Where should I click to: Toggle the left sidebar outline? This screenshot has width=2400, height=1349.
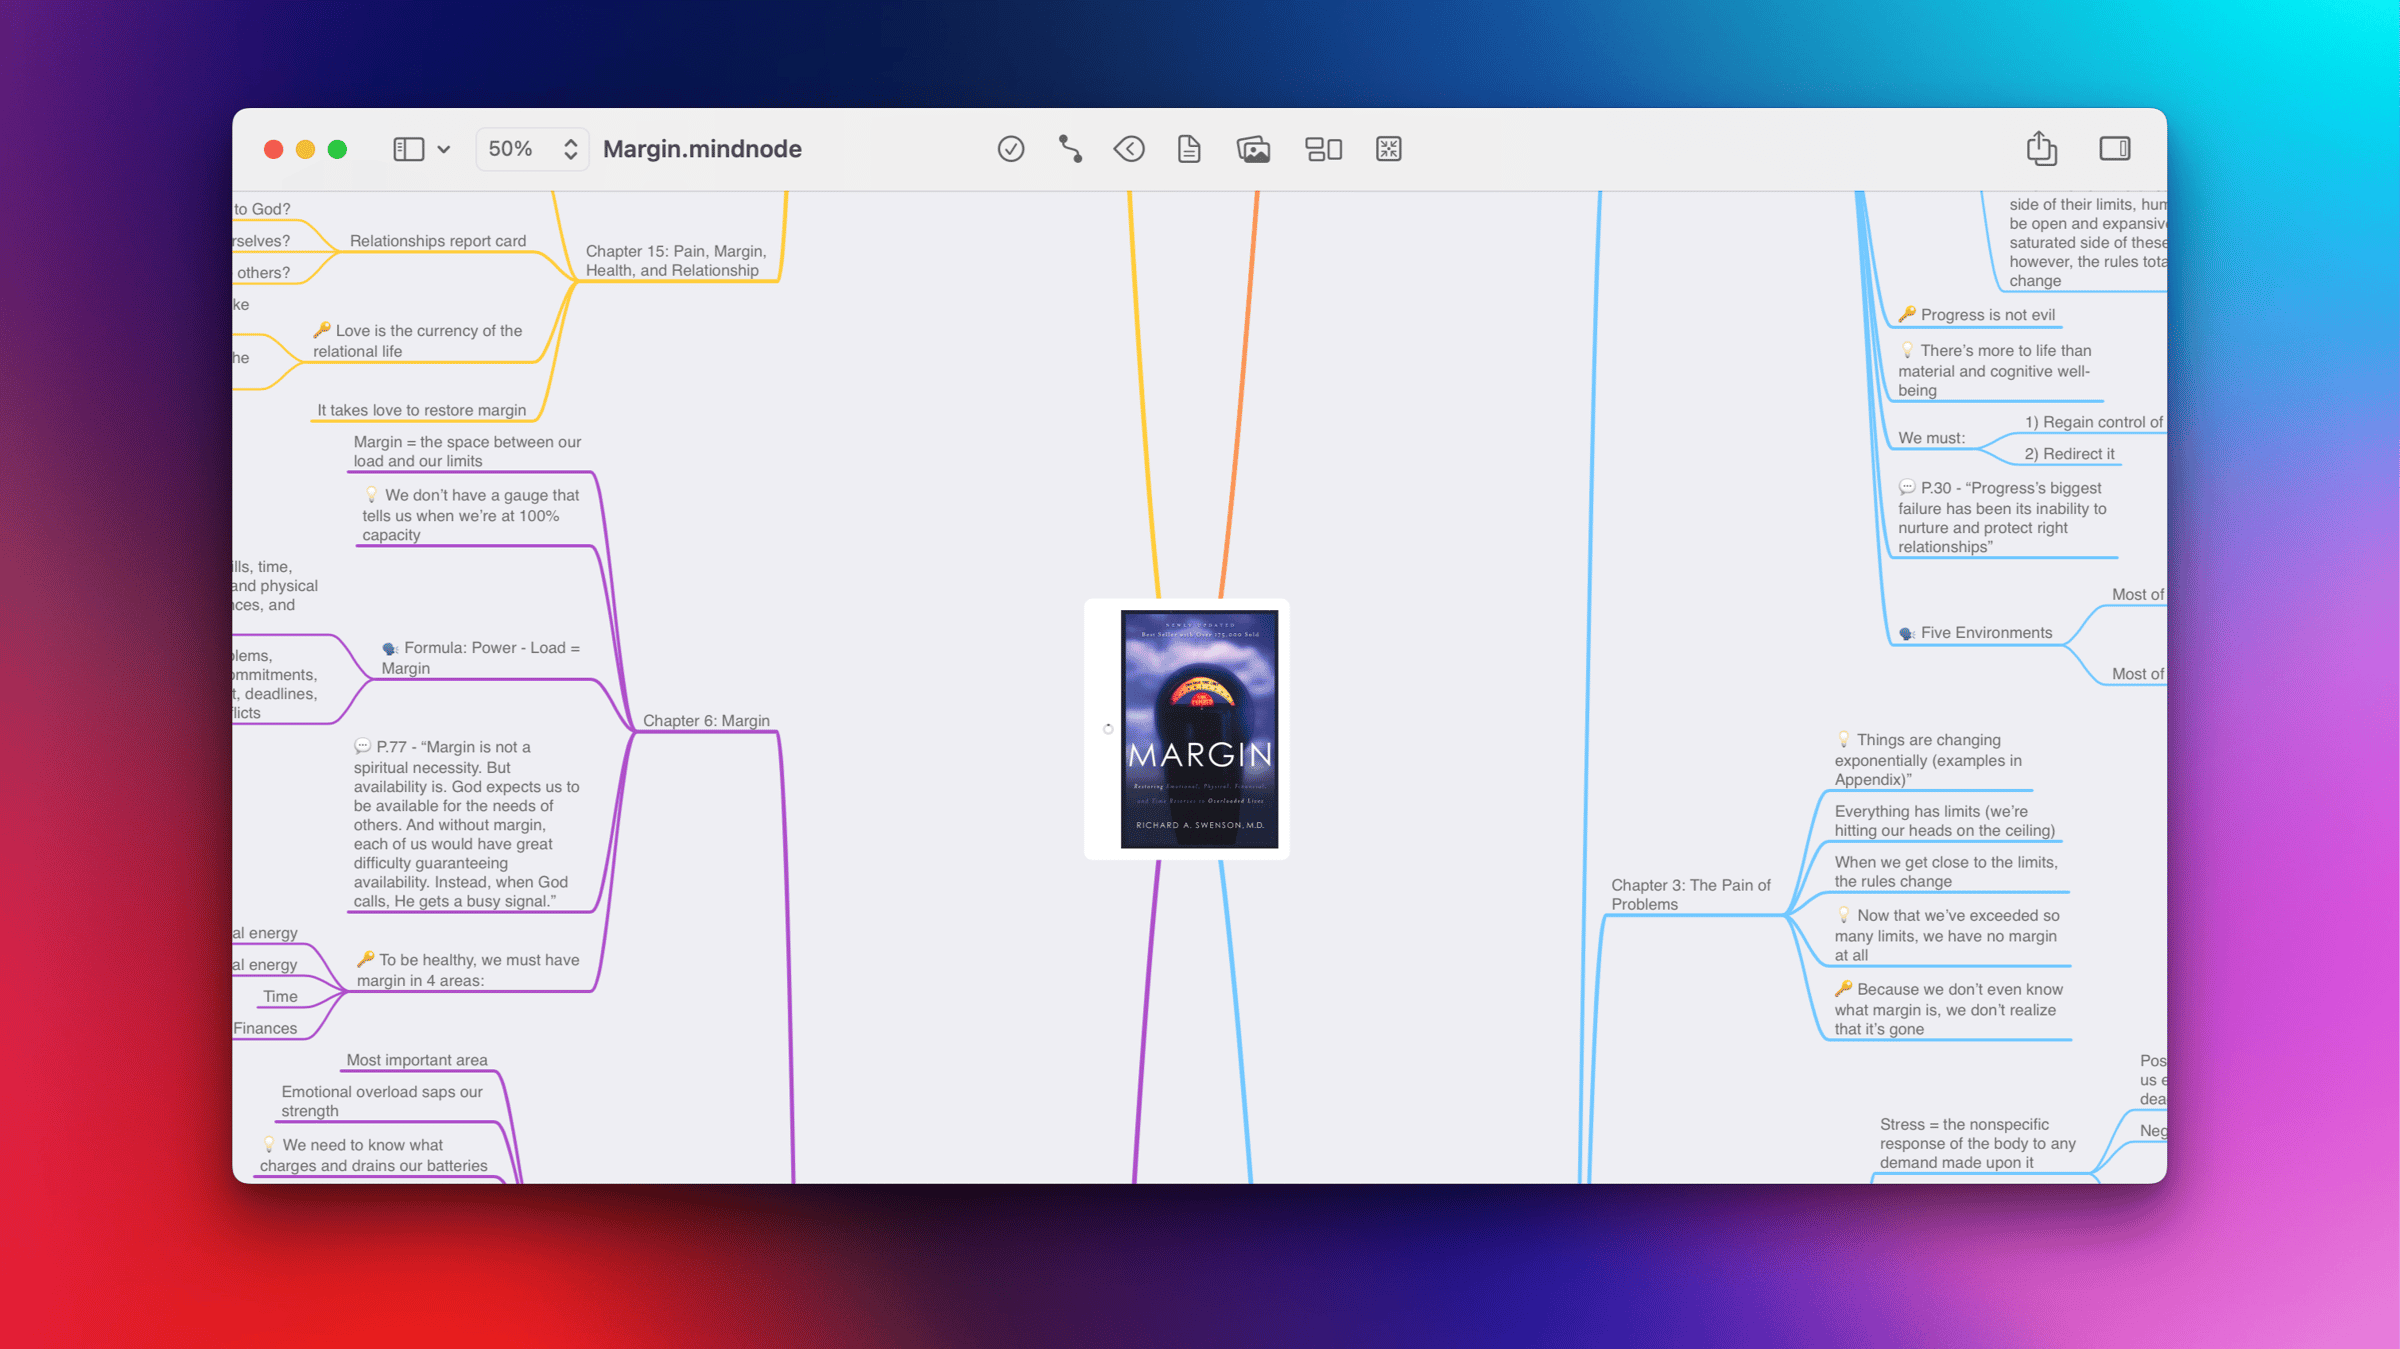(408, 149)
